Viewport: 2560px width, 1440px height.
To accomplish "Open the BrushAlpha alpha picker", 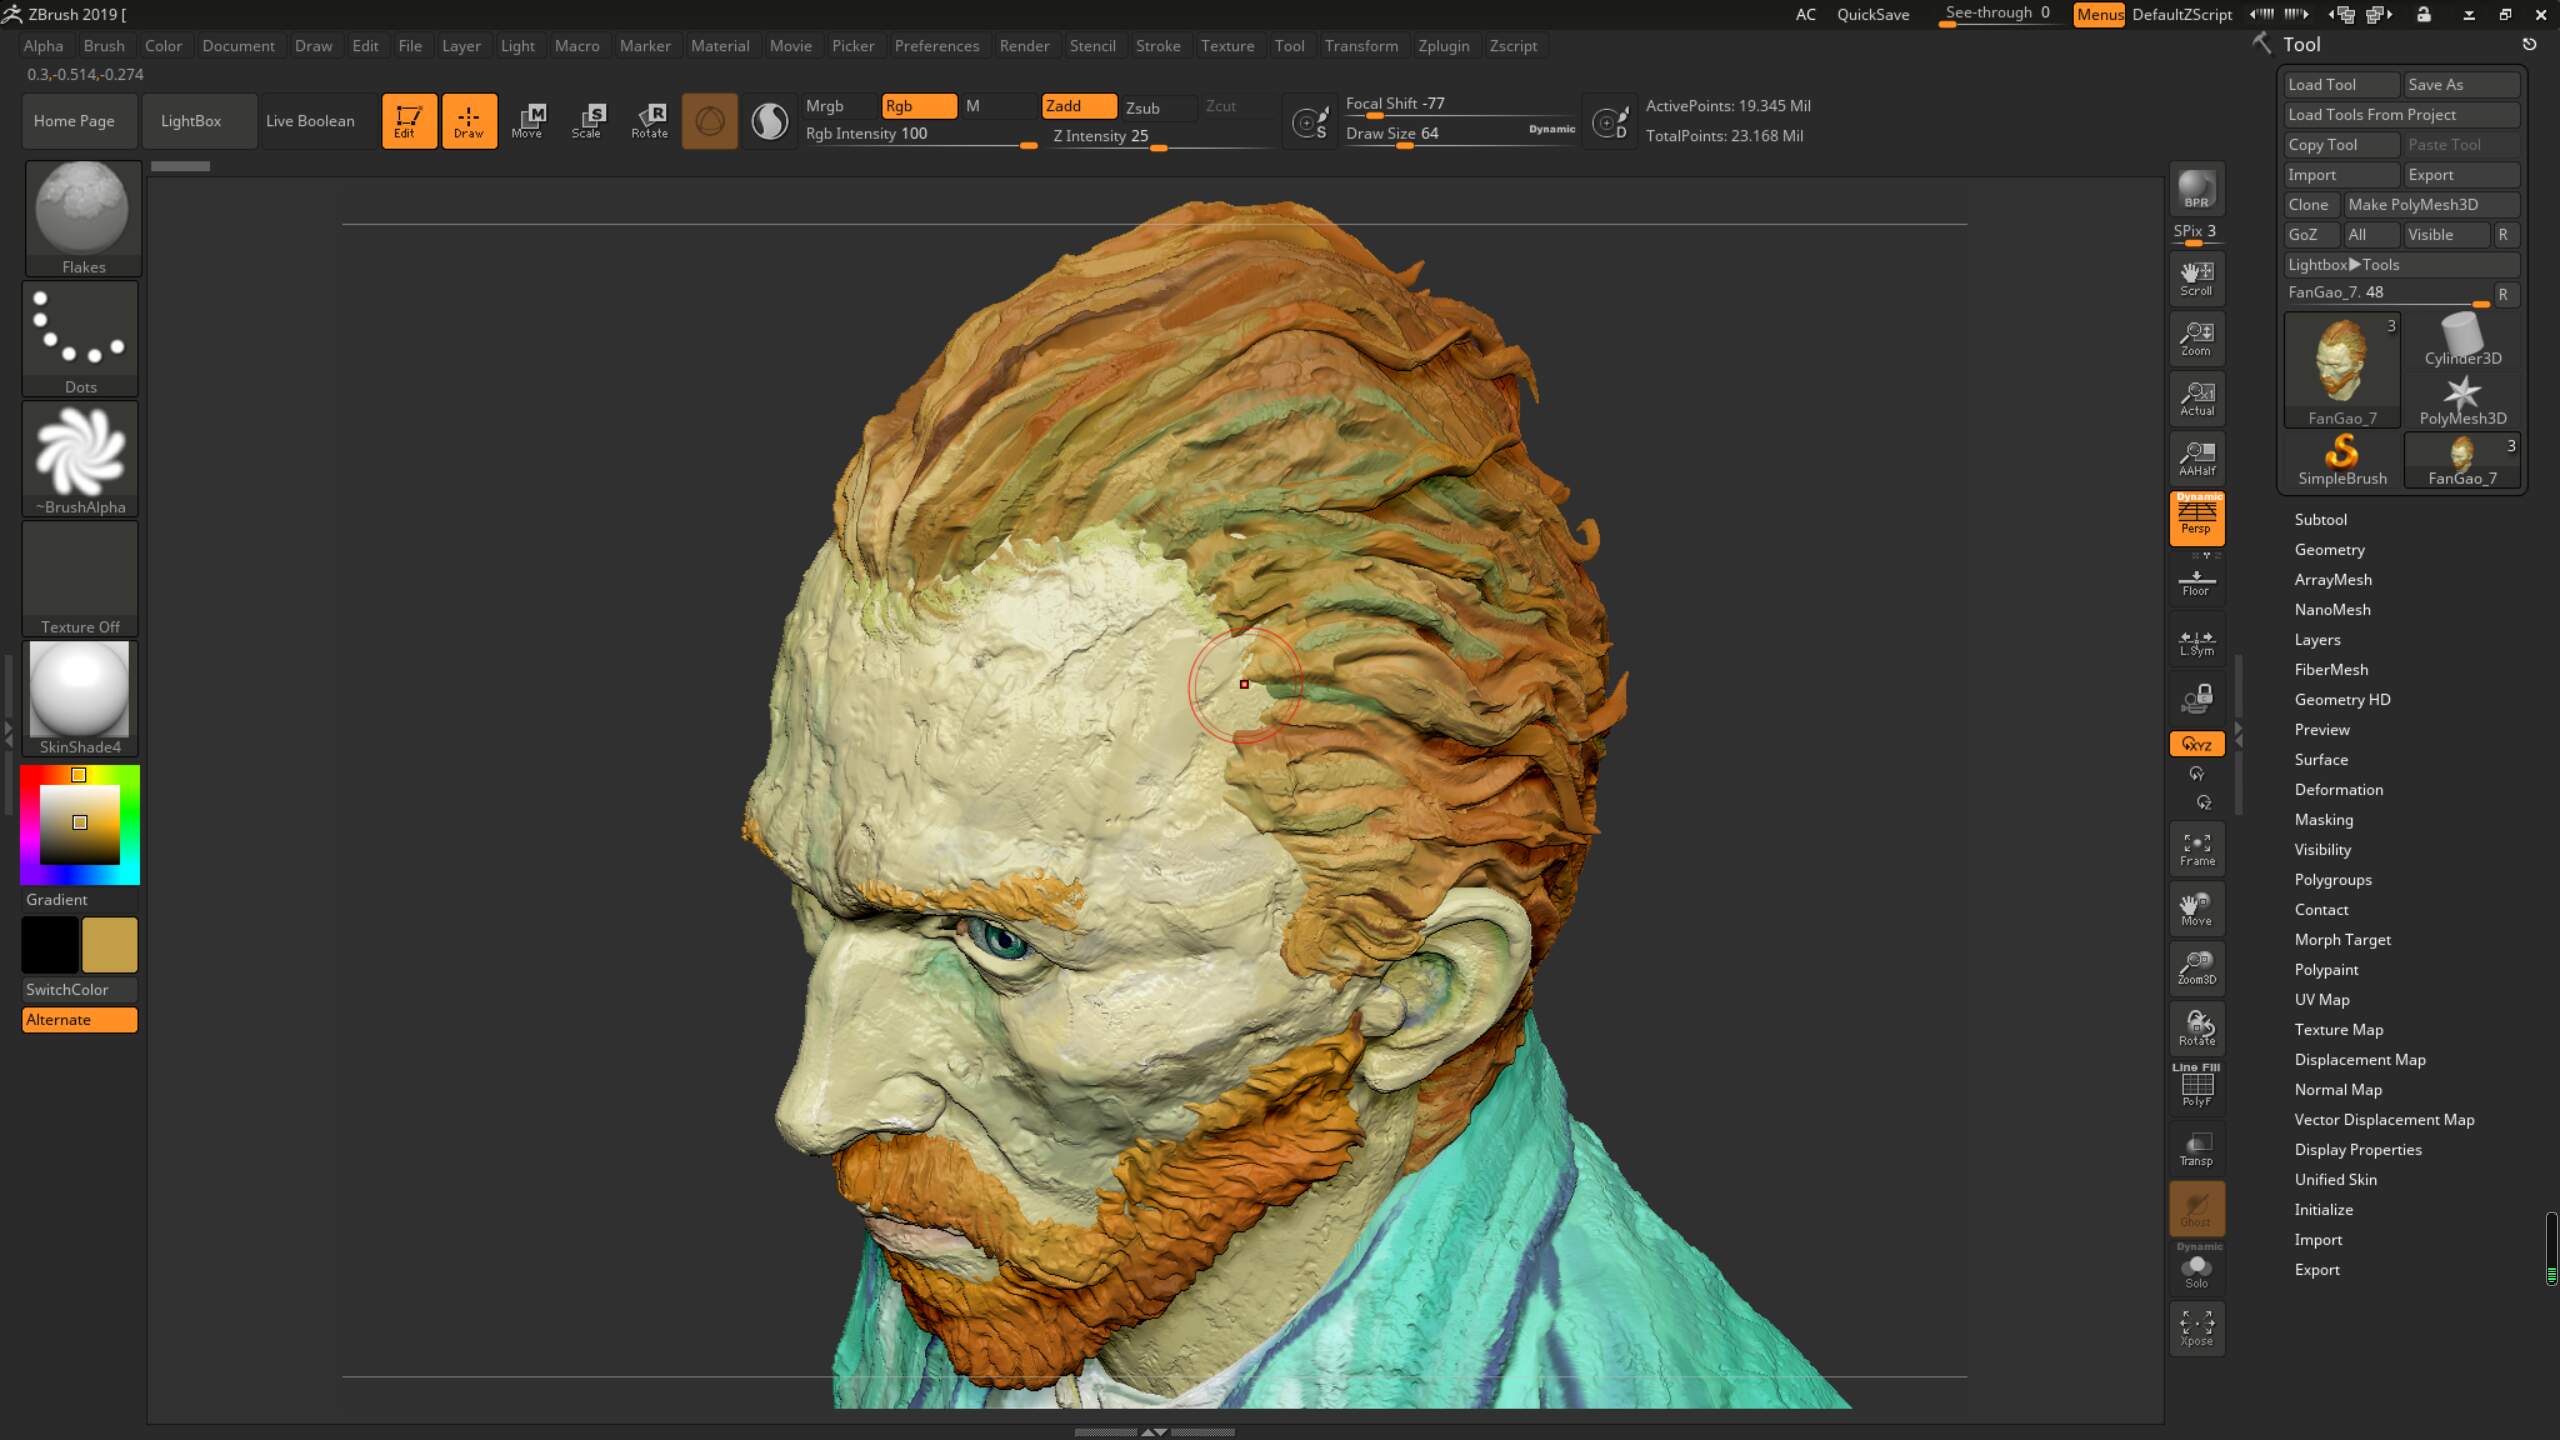I will tap(80, 458).
